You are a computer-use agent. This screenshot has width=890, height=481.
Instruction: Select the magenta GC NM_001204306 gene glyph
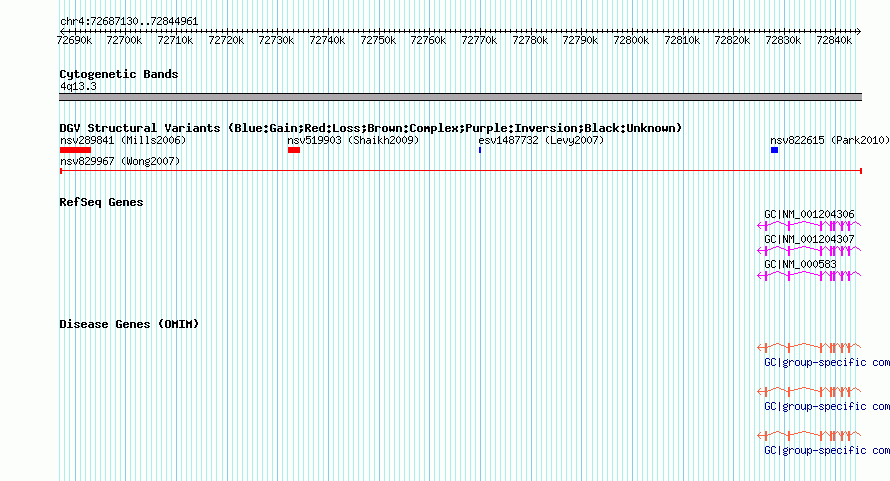click(809, 226)
